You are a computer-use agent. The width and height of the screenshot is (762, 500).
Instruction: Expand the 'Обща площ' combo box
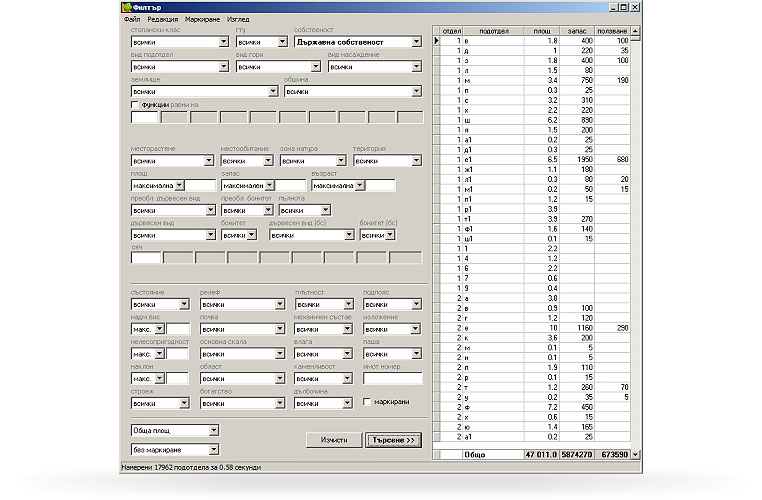coord(213,430)
